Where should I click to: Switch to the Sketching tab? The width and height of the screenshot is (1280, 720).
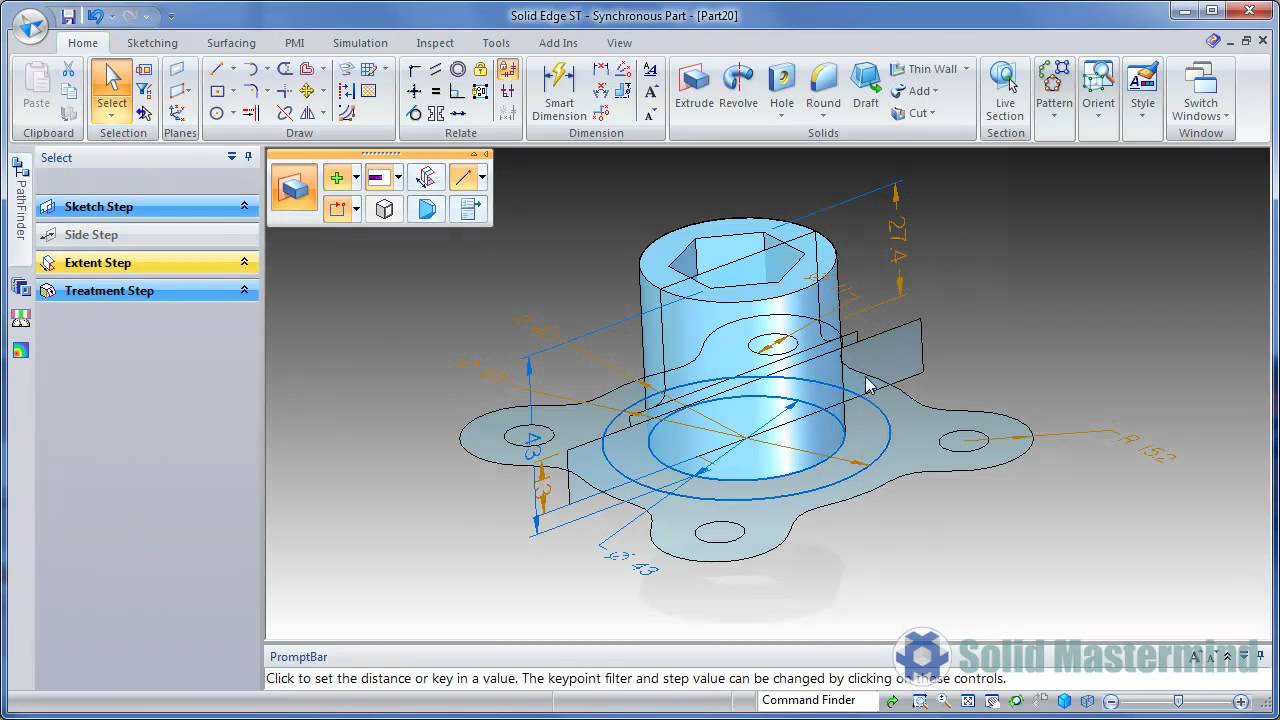(x=152, y=43)
